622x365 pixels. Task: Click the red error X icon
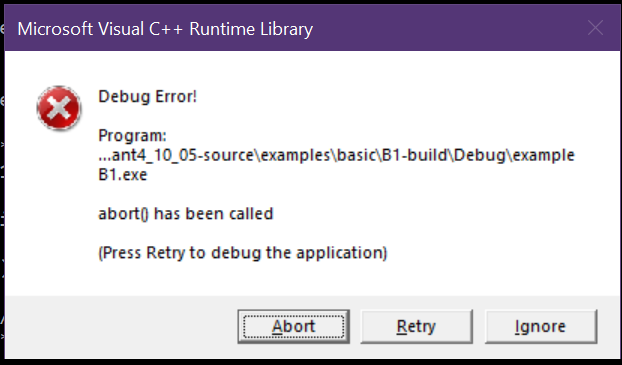[x=59, y=108]
